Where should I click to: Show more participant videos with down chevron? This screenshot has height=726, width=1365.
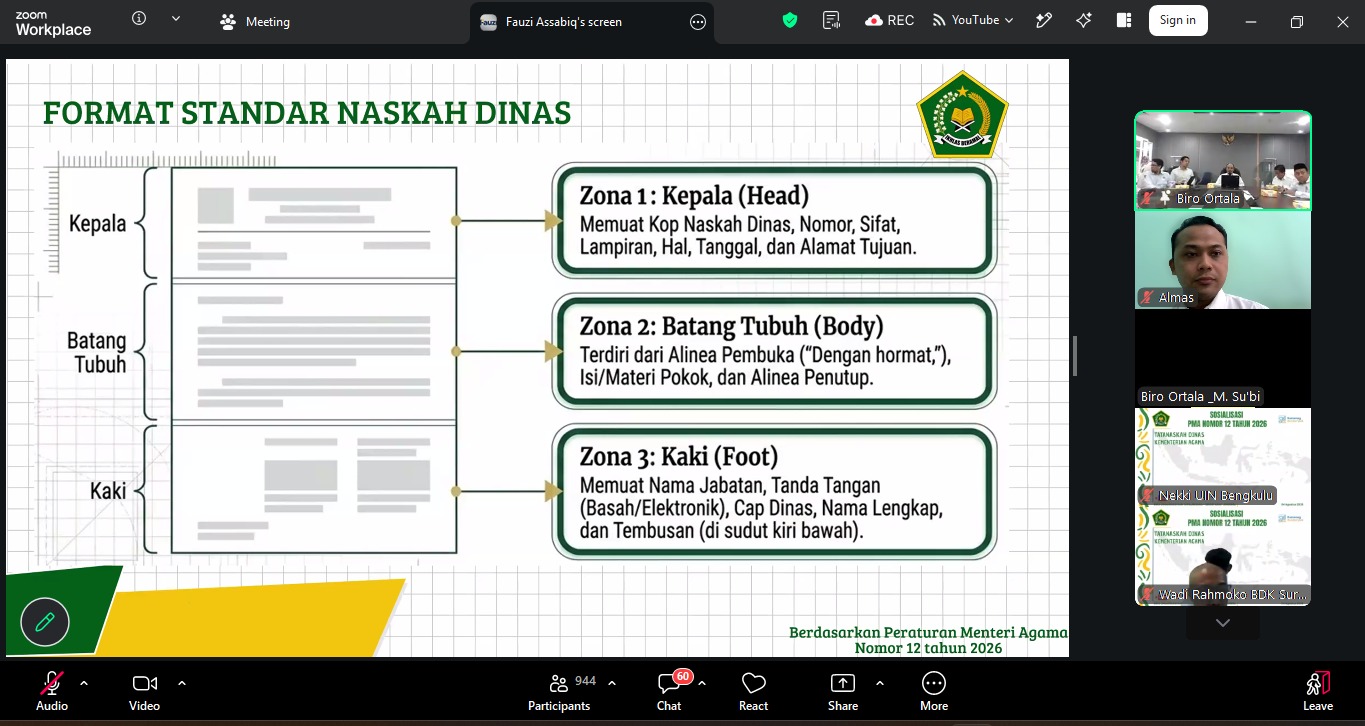point(1222,623)
